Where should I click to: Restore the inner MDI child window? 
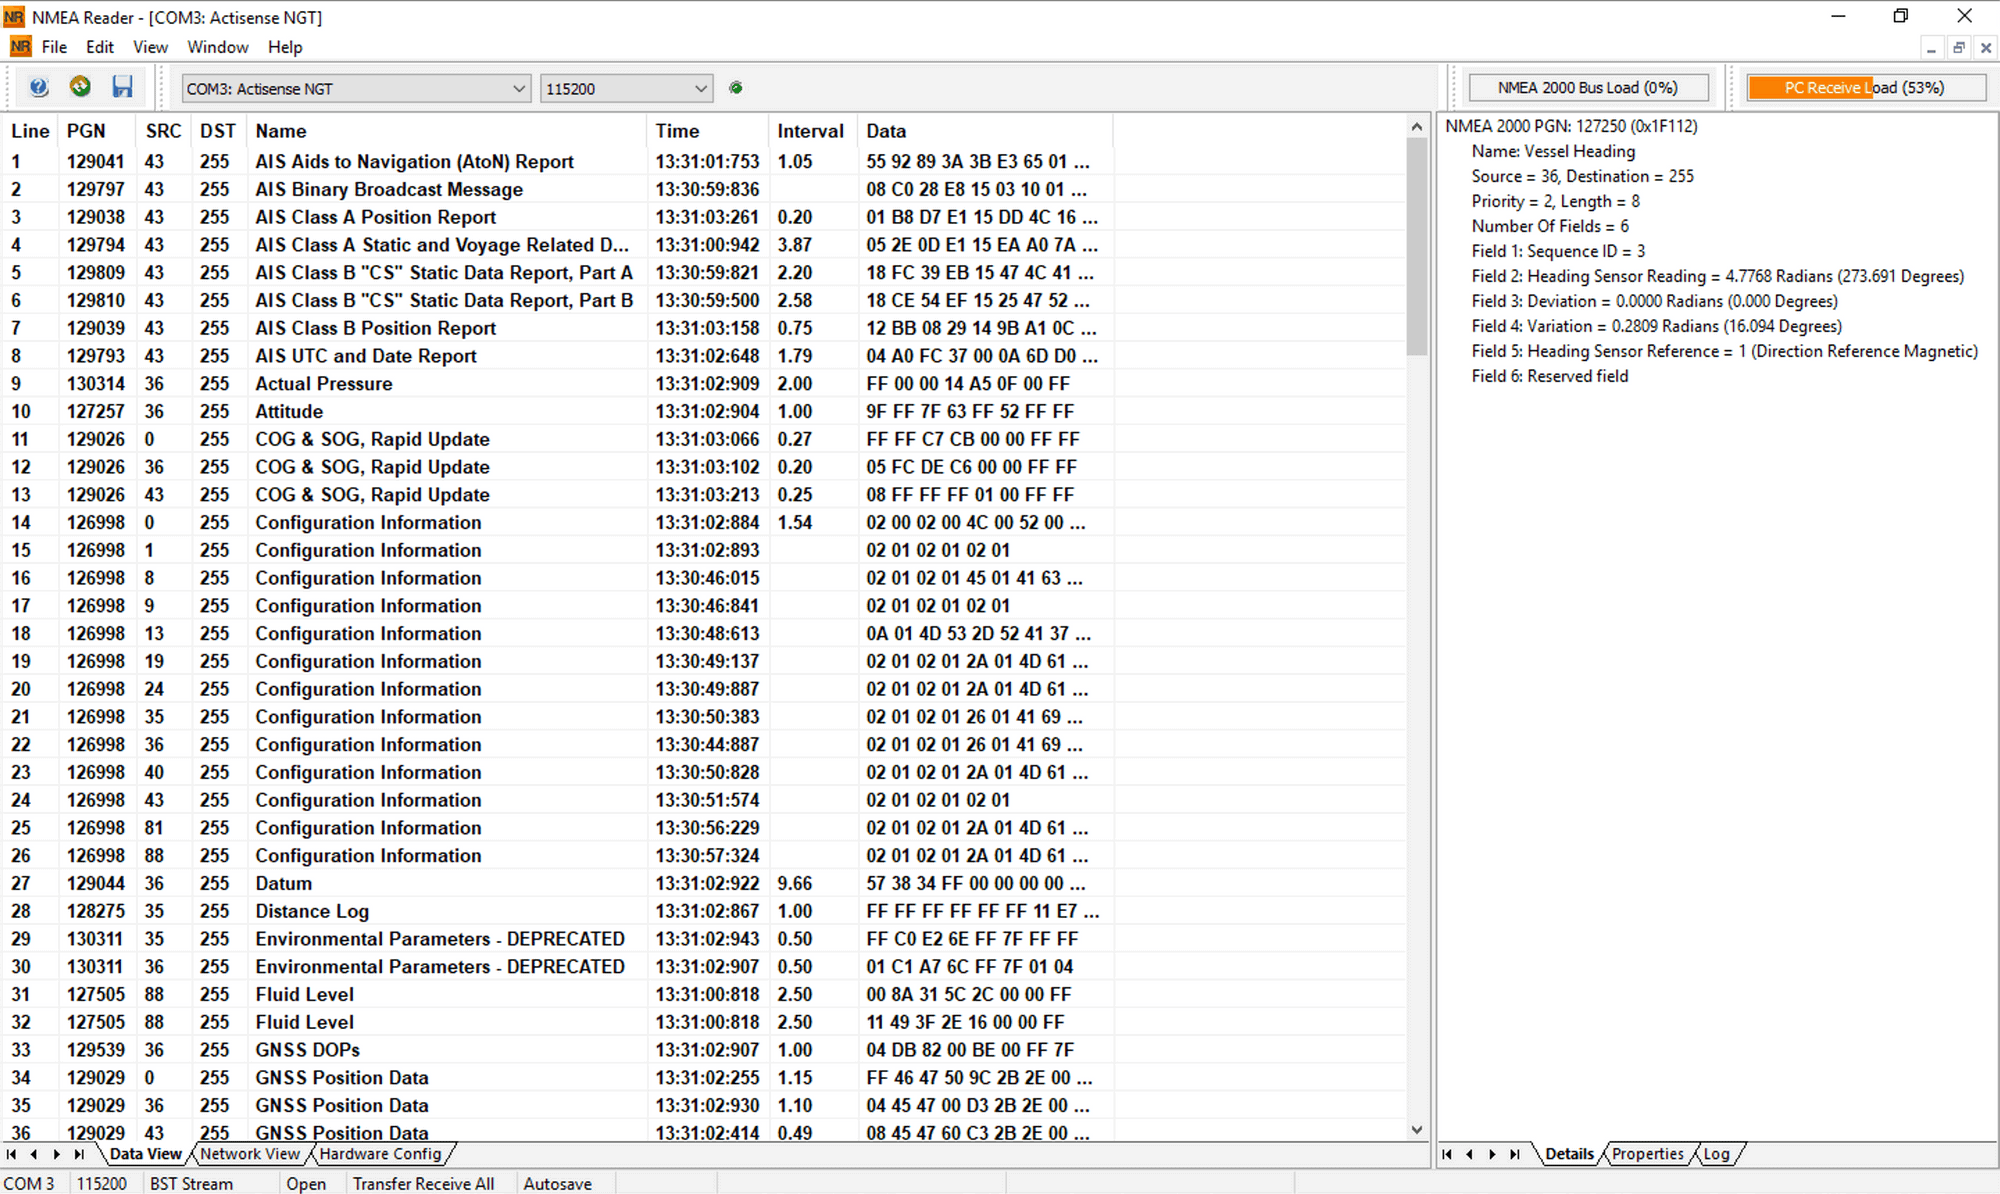coord(1958,48)
